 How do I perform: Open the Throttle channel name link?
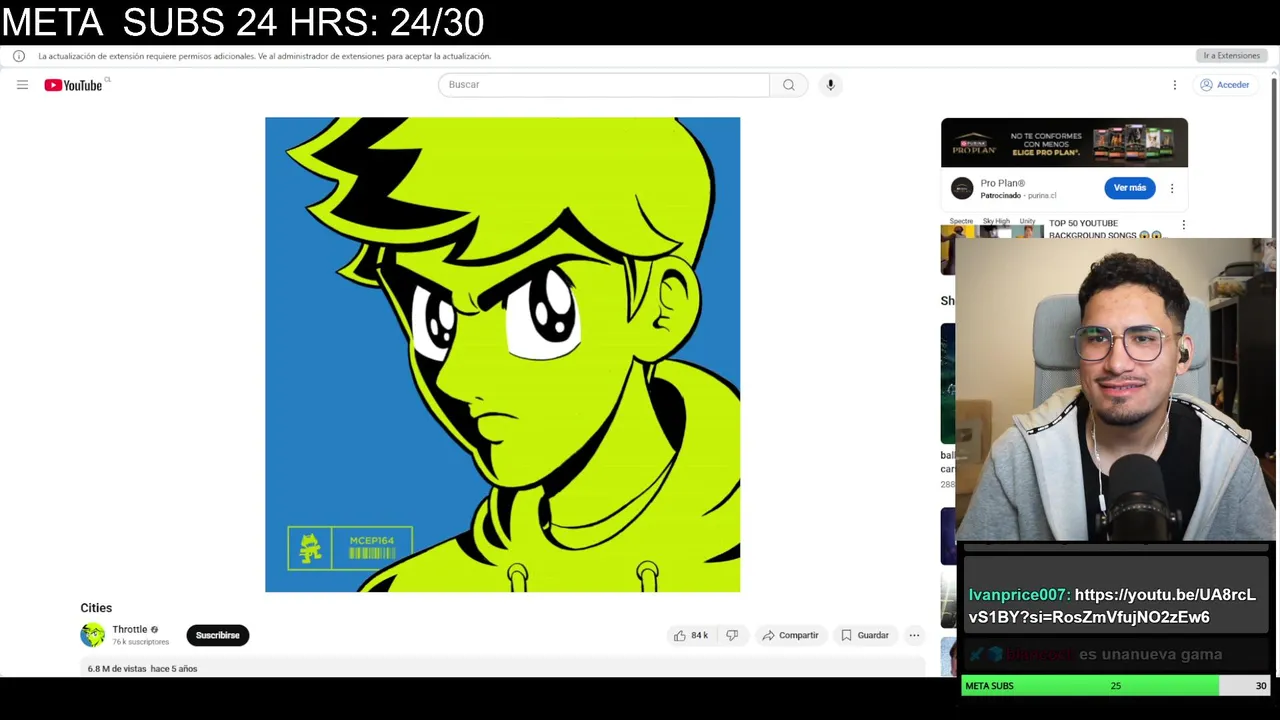point(130,630)
